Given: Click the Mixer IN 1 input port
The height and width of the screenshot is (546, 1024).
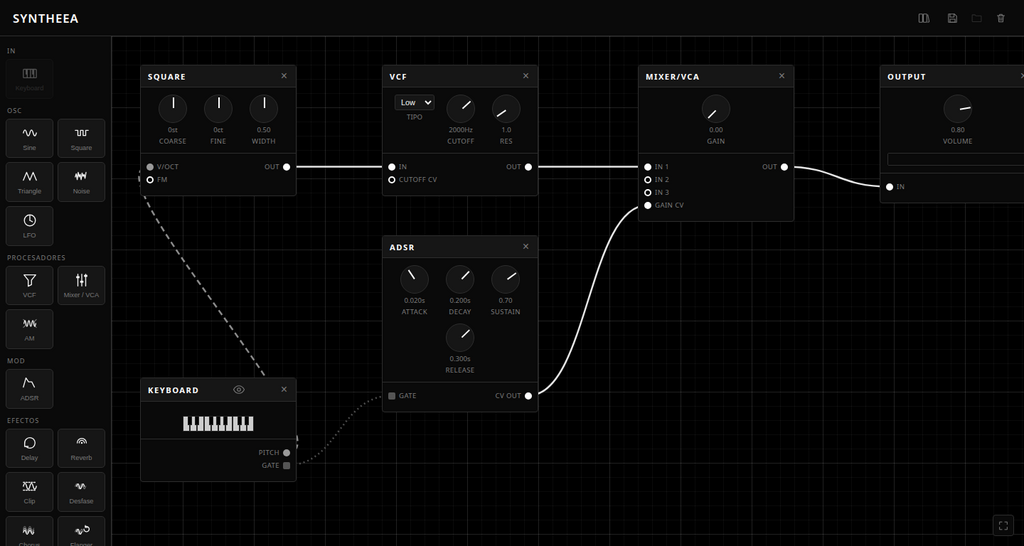Looking at the screenshot, I should tap(648, 167).
